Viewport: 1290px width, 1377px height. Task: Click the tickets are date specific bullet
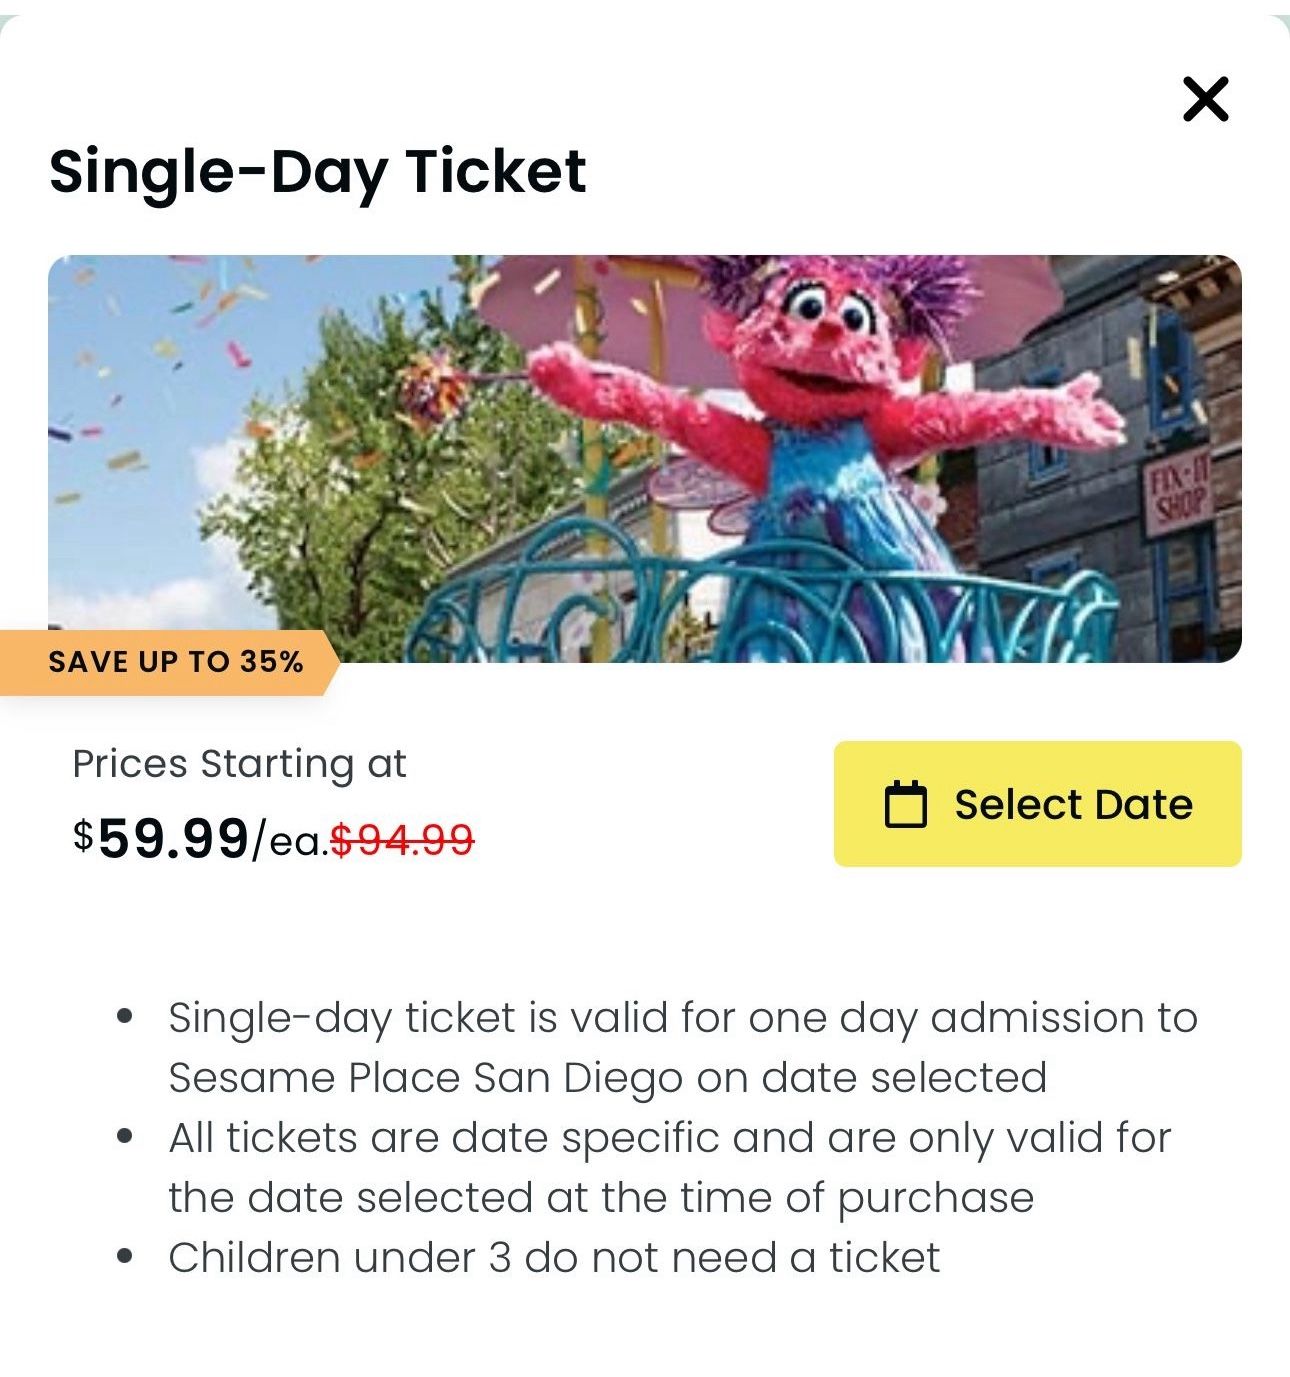pyautogui.click(x=669, y=1138)
